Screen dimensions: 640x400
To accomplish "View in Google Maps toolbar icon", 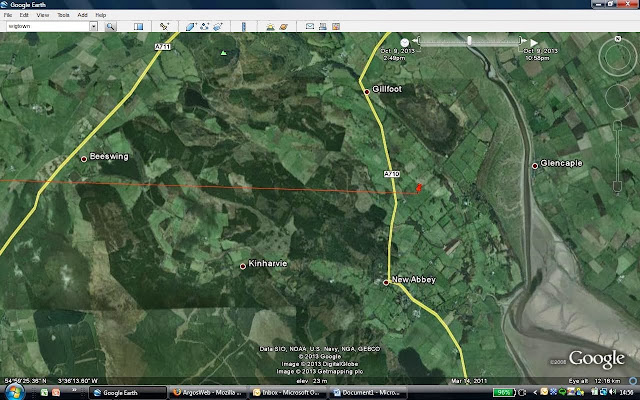I will 336,27.
